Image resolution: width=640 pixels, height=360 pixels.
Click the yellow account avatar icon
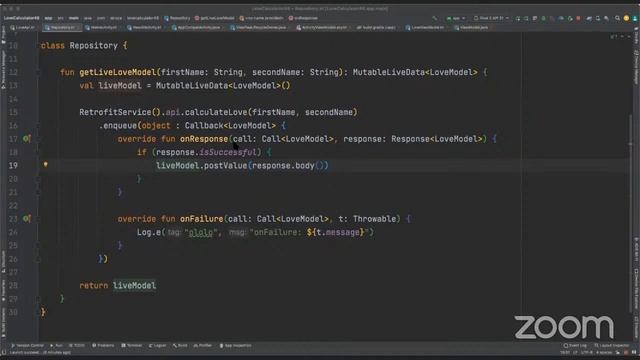point(626,18)
